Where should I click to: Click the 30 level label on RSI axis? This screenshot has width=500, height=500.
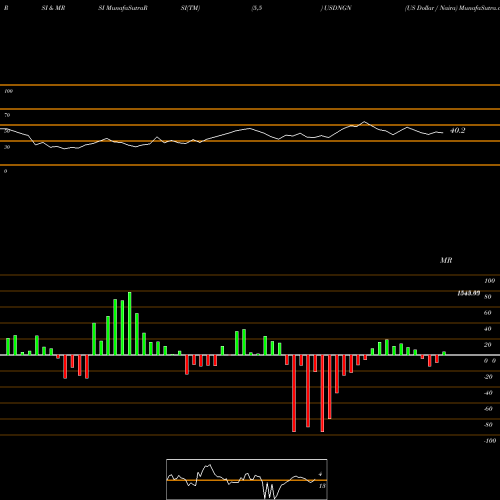coord(7,147)
